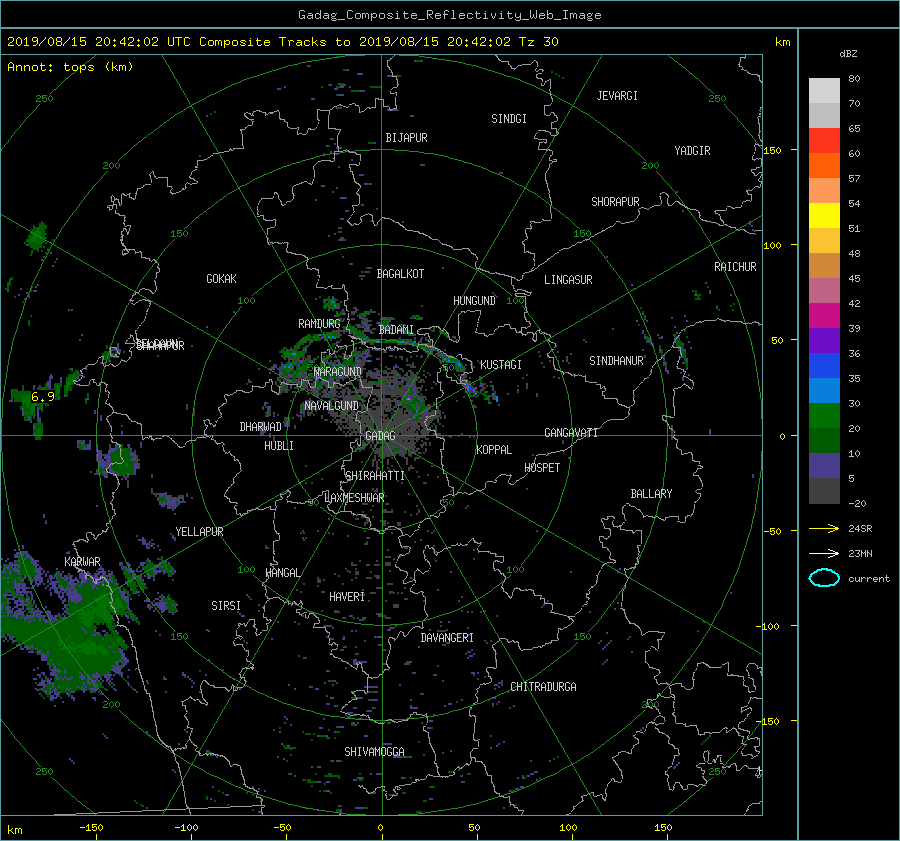Screen dimensions: 900x841
Task: Click the GADAG radar center label
Action: [x=380, y=436]
